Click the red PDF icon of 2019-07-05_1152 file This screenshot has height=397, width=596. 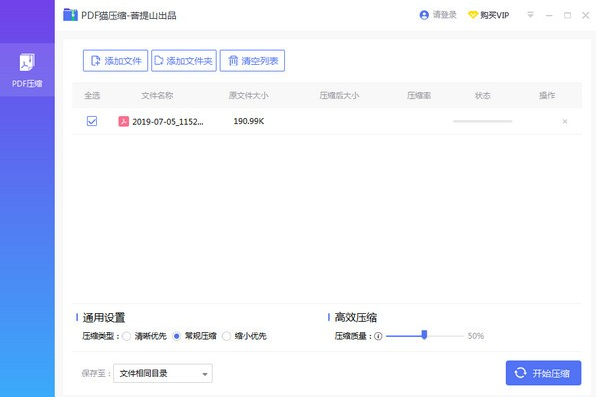[124, 121]
